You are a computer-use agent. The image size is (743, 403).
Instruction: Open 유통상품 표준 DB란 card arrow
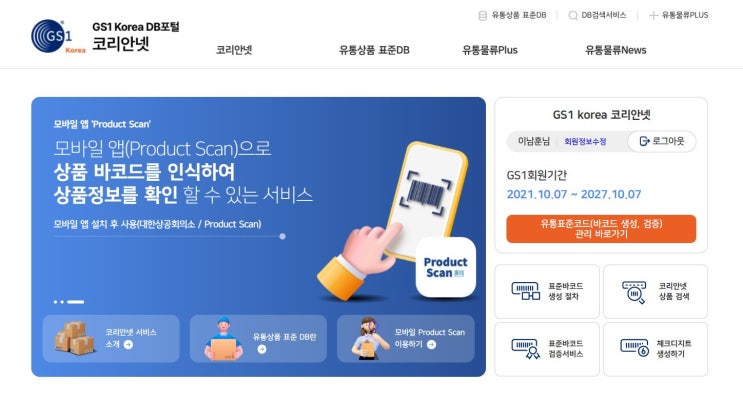point(262,349)
